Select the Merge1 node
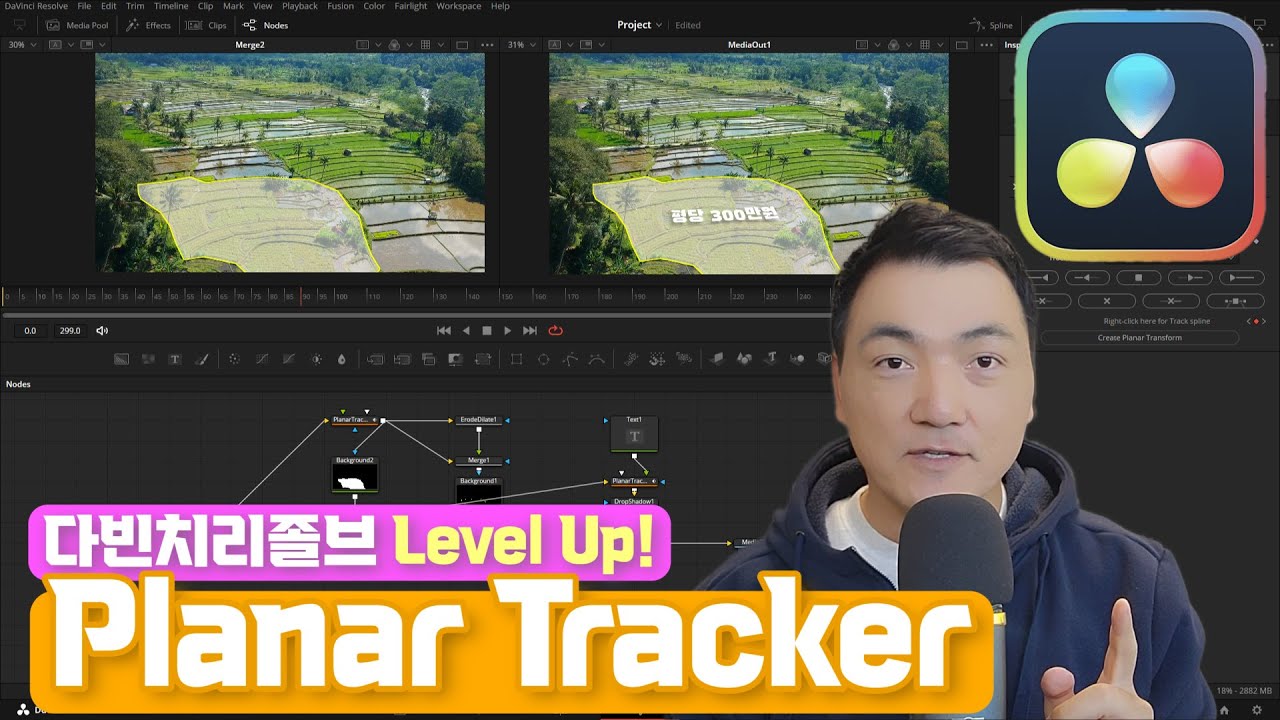Image resolution: width=1280 pixels, height=720 pixels. click(479, 461)
